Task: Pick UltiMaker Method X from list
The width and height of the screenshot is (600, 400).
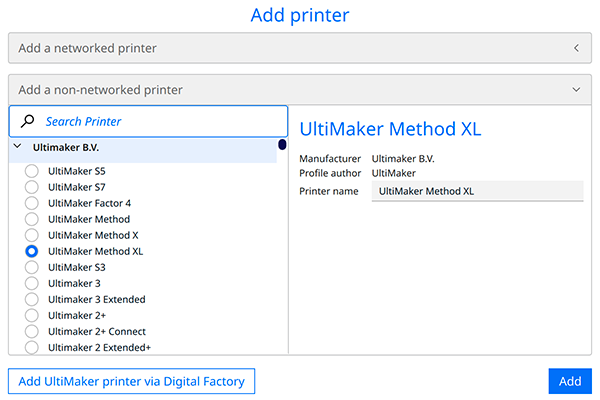Action: click(x=32, y=235)
